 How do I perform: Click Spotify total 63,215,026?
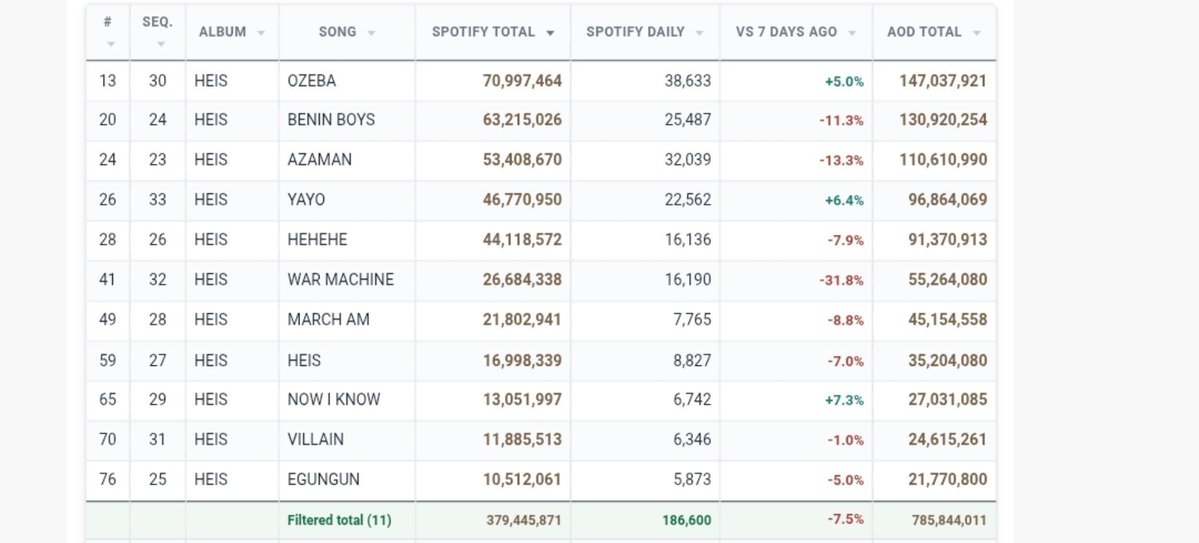point(522,120)
